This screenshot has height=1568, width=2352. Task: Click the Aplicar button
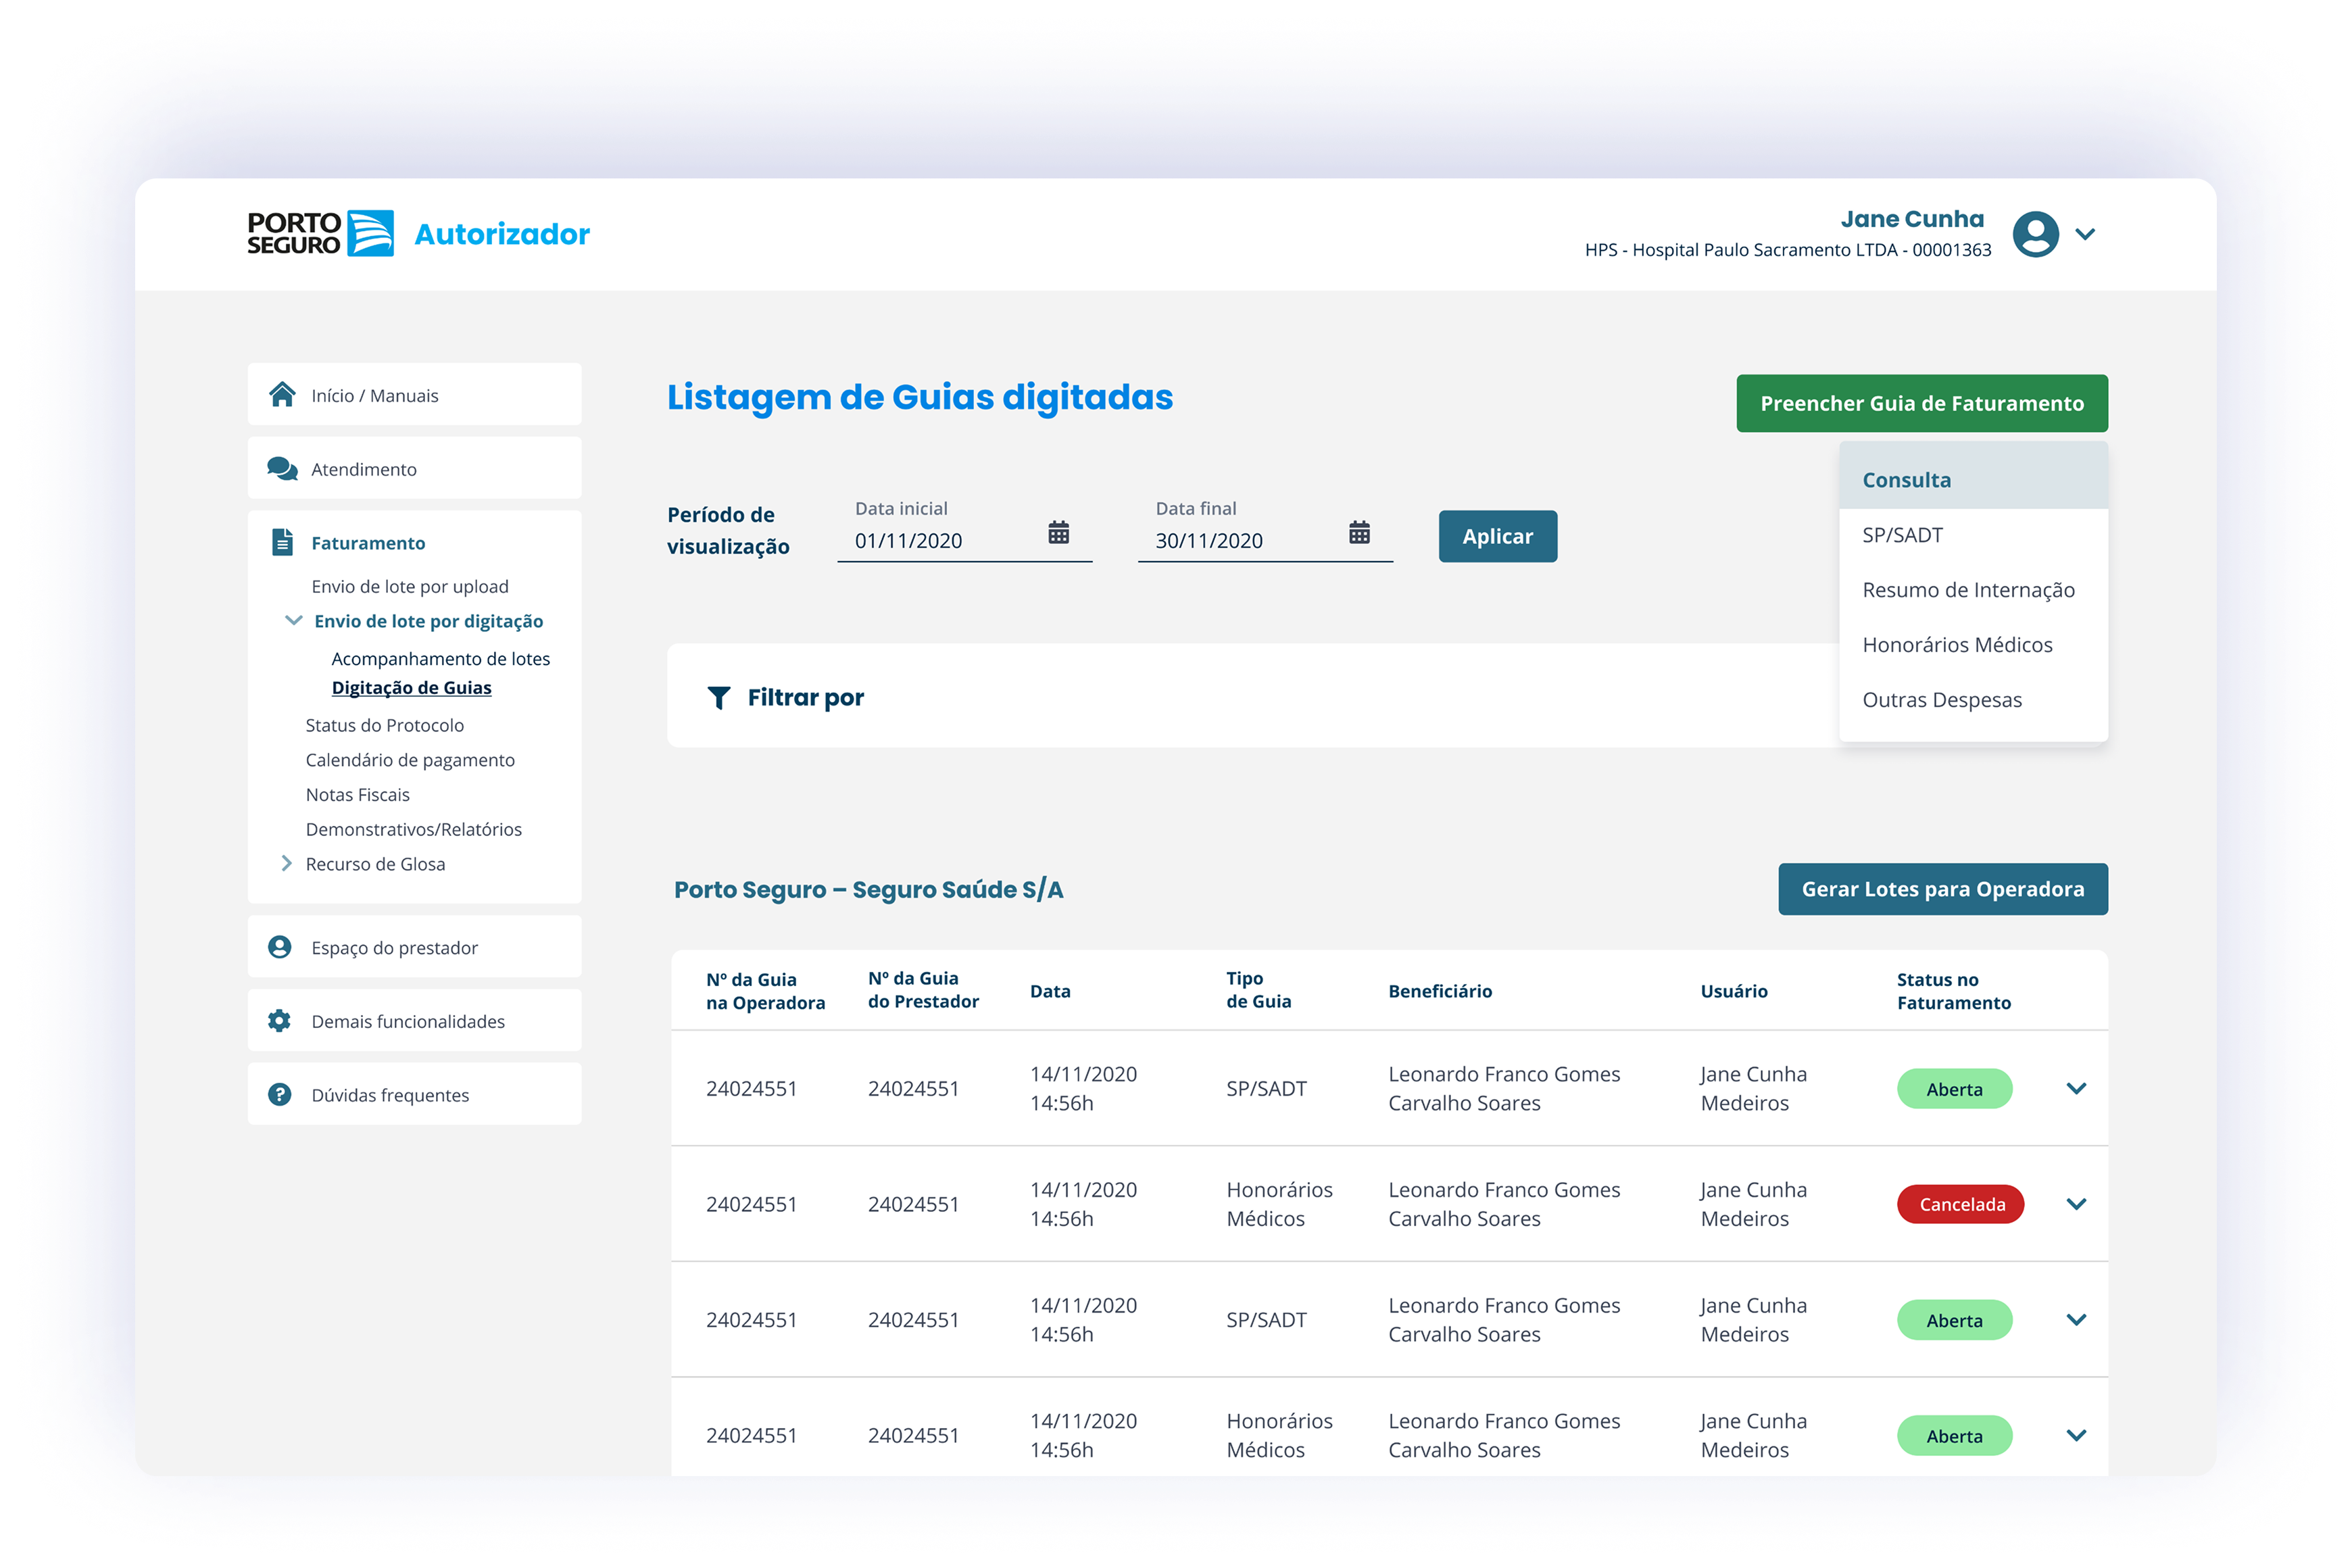(1497, 536)
